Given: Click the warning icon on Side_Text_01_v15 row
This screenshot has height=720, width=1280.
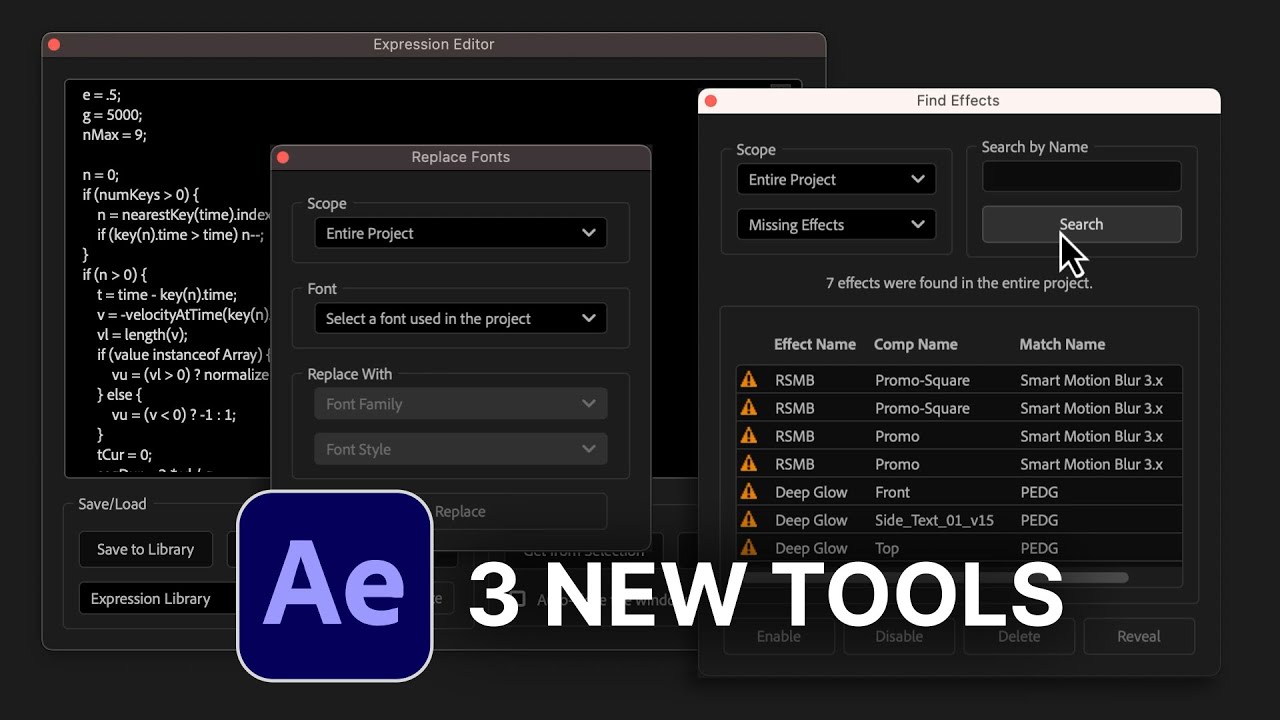Looking at the screenshot, I should click(x=748, y=520).
